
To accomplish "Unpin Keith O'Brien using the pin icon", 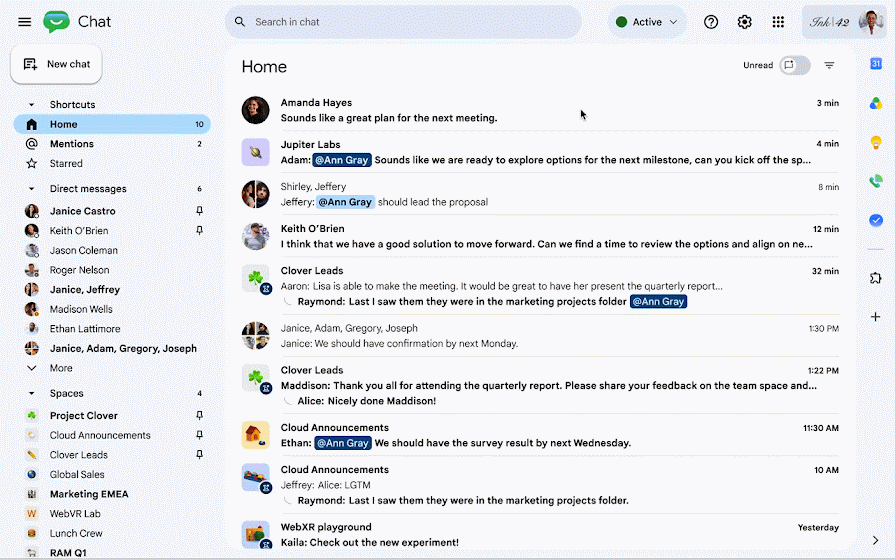I will (199, 230).
